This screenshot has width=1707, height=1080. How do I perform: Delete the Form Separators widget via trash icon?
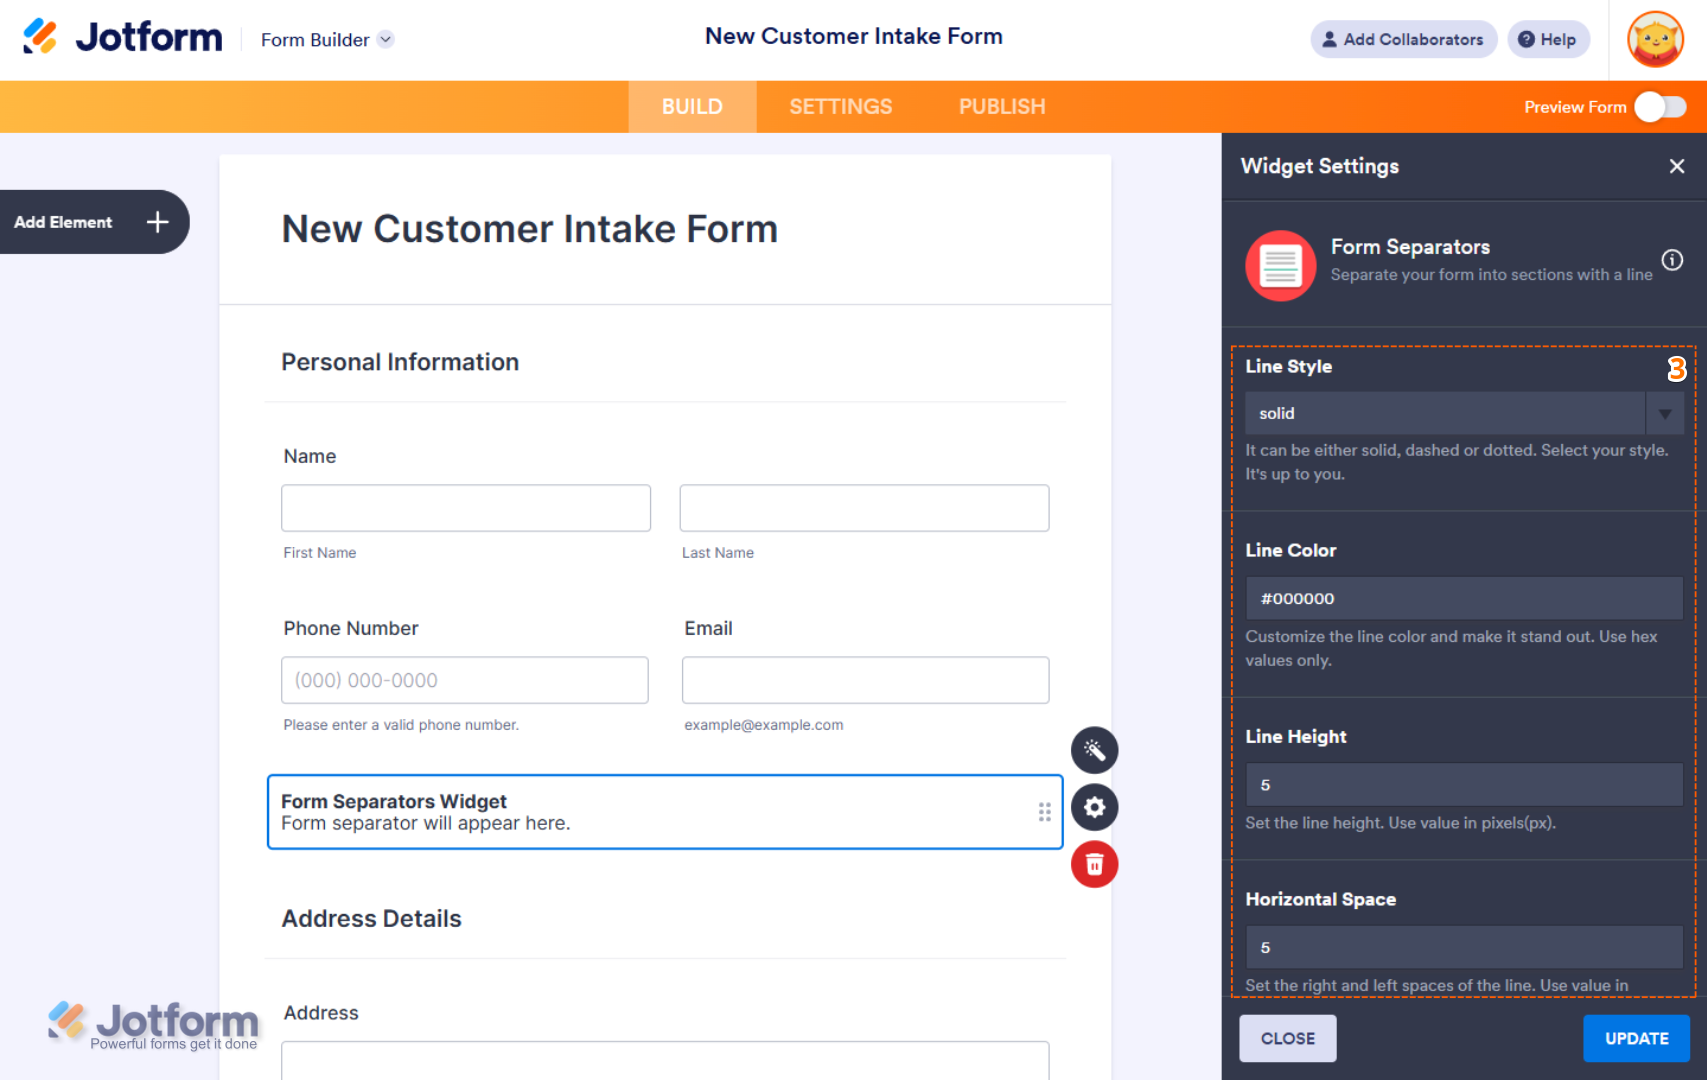(1094, 864)
